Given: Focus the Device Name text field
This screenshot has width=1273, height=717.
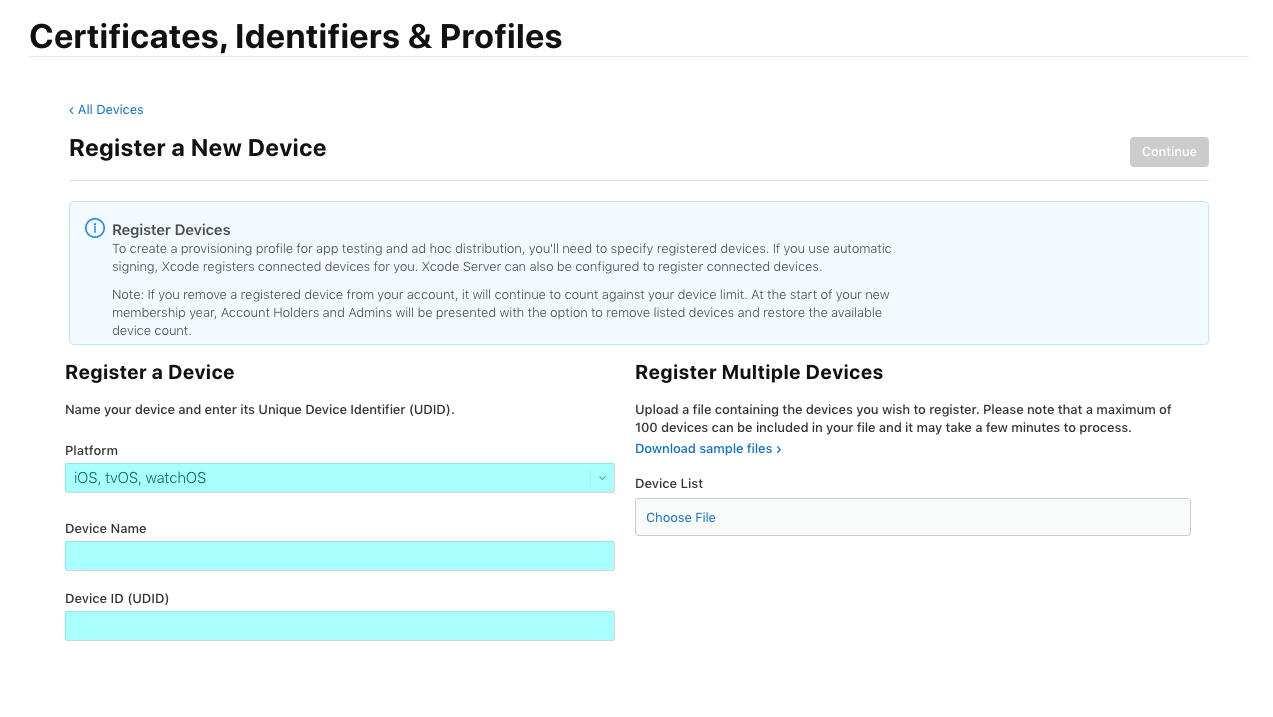Looking at the screenshot, I should (x=339, y=556).
